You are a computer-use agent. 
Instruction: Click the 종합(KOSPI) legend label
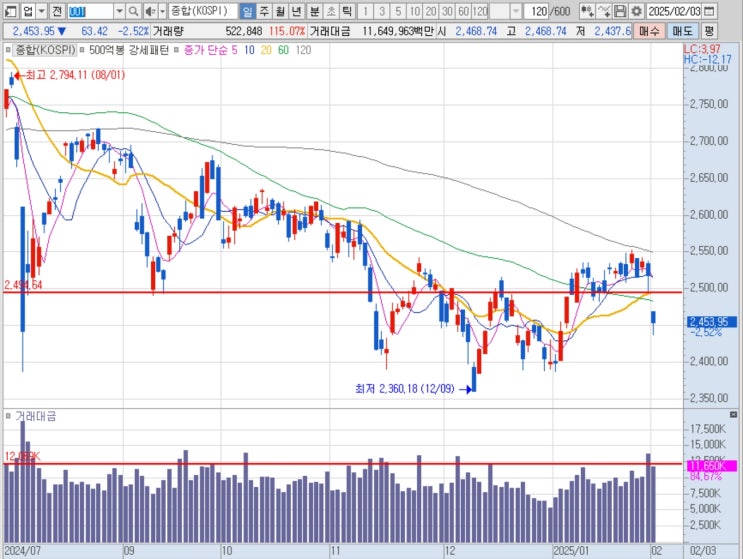tap(45, 50)
